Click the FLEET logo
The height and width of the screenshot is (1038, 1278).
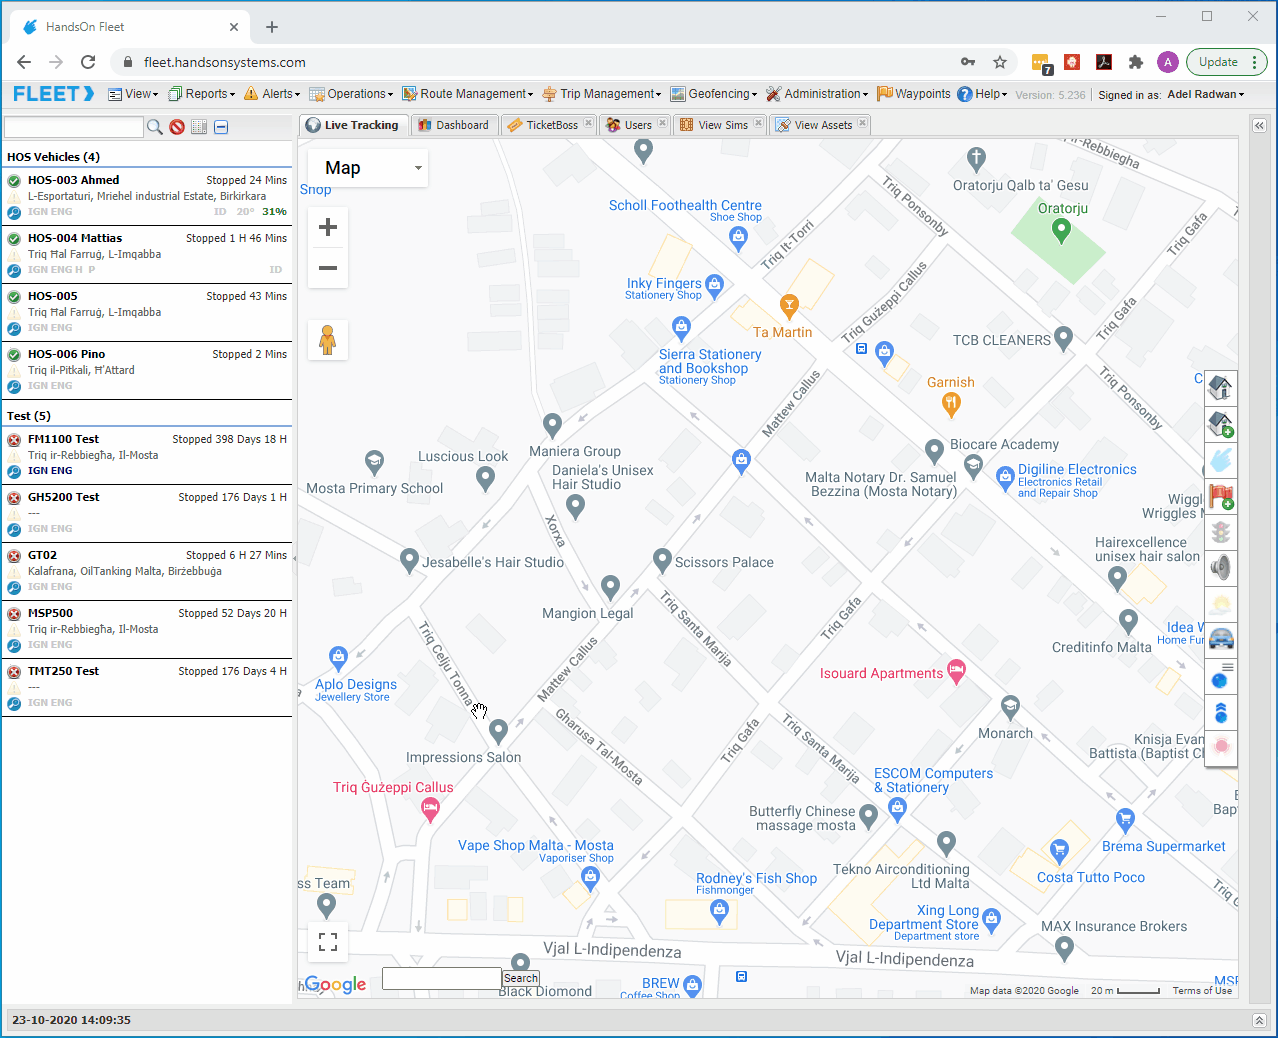pos(54,94)
